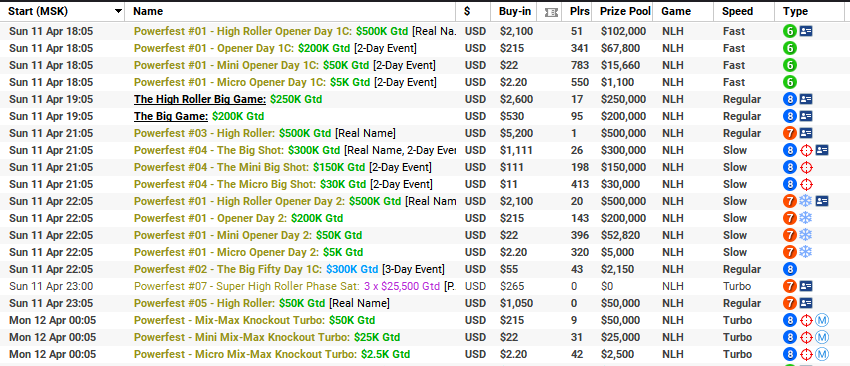Click the ticket icon column header
Viewport: 850px width, 366px height.
[x=551, y=11]
